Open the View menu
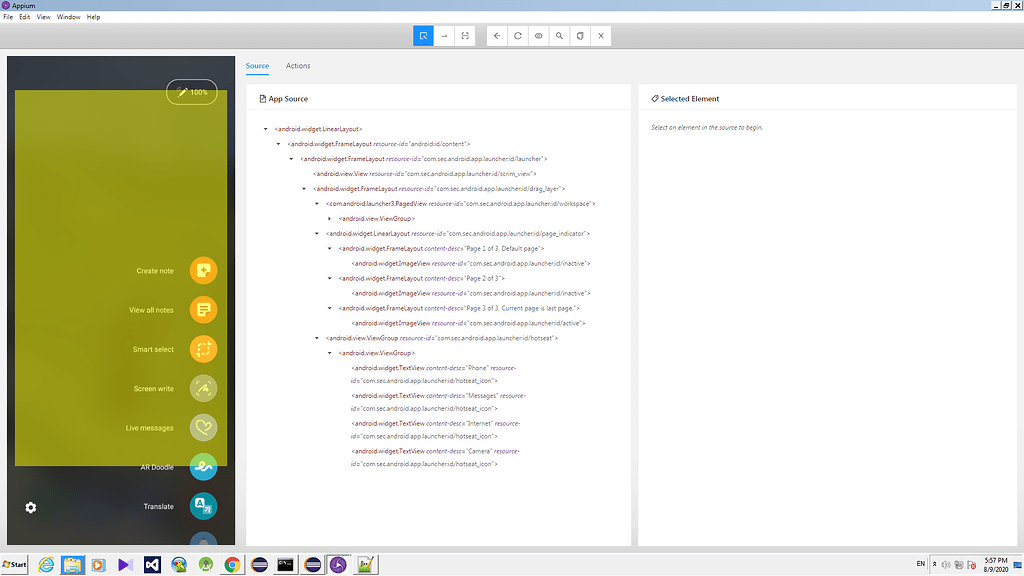The height and width of the screenshot is (576, 1024). click(42, 16)
